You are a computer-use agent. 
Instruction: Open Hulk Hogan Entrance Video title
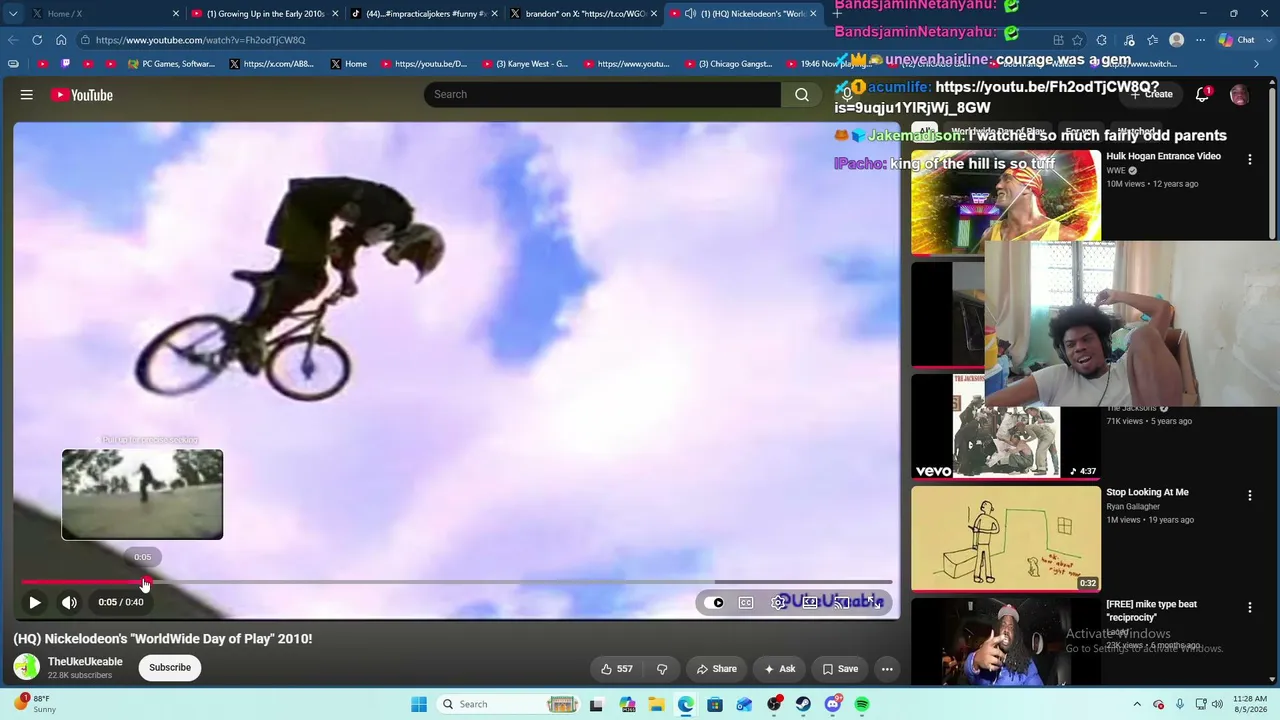tap(1163, 156)
